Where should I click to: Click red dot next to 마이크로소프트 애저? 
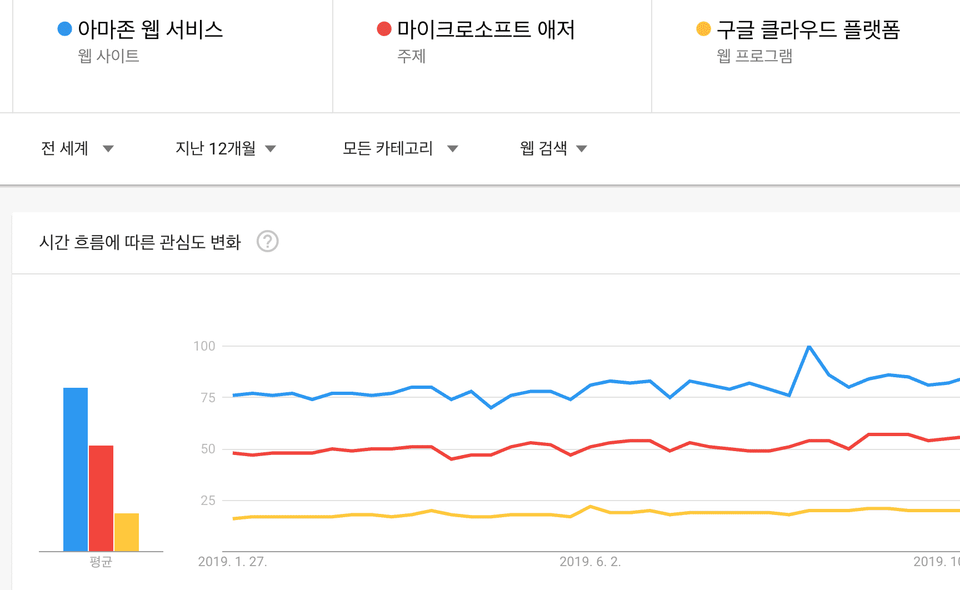pyautogui.click(x=384, y=29)
